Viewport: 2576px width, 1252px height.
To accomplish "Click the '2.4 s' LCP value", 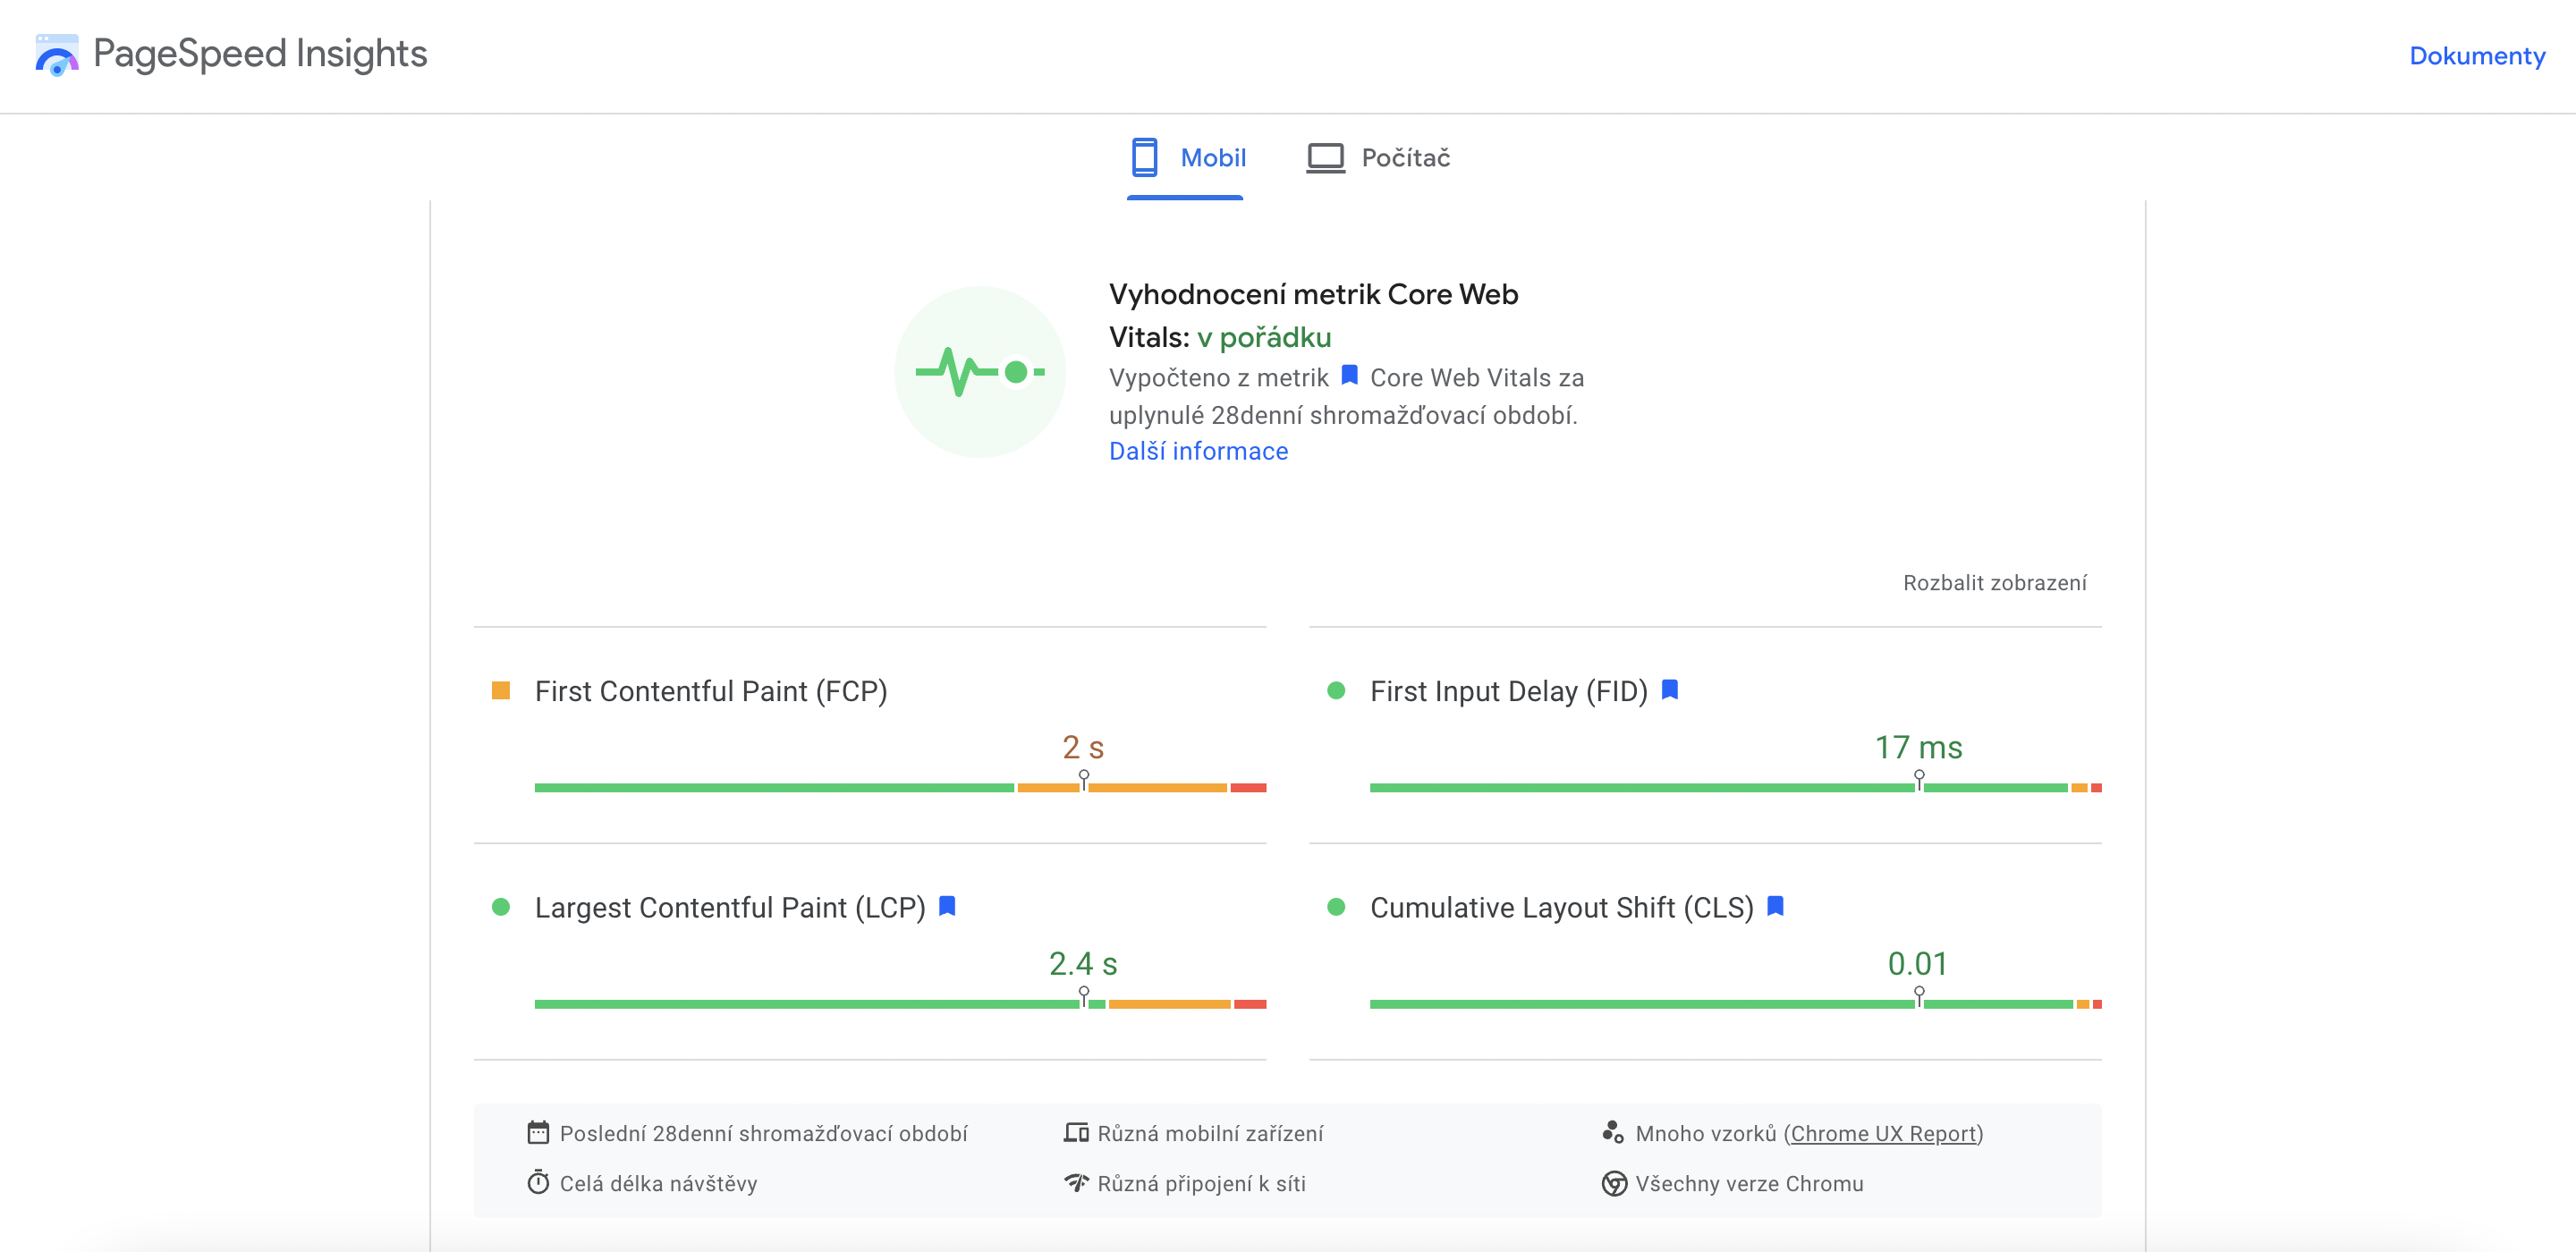I will tap(1083, 963).
